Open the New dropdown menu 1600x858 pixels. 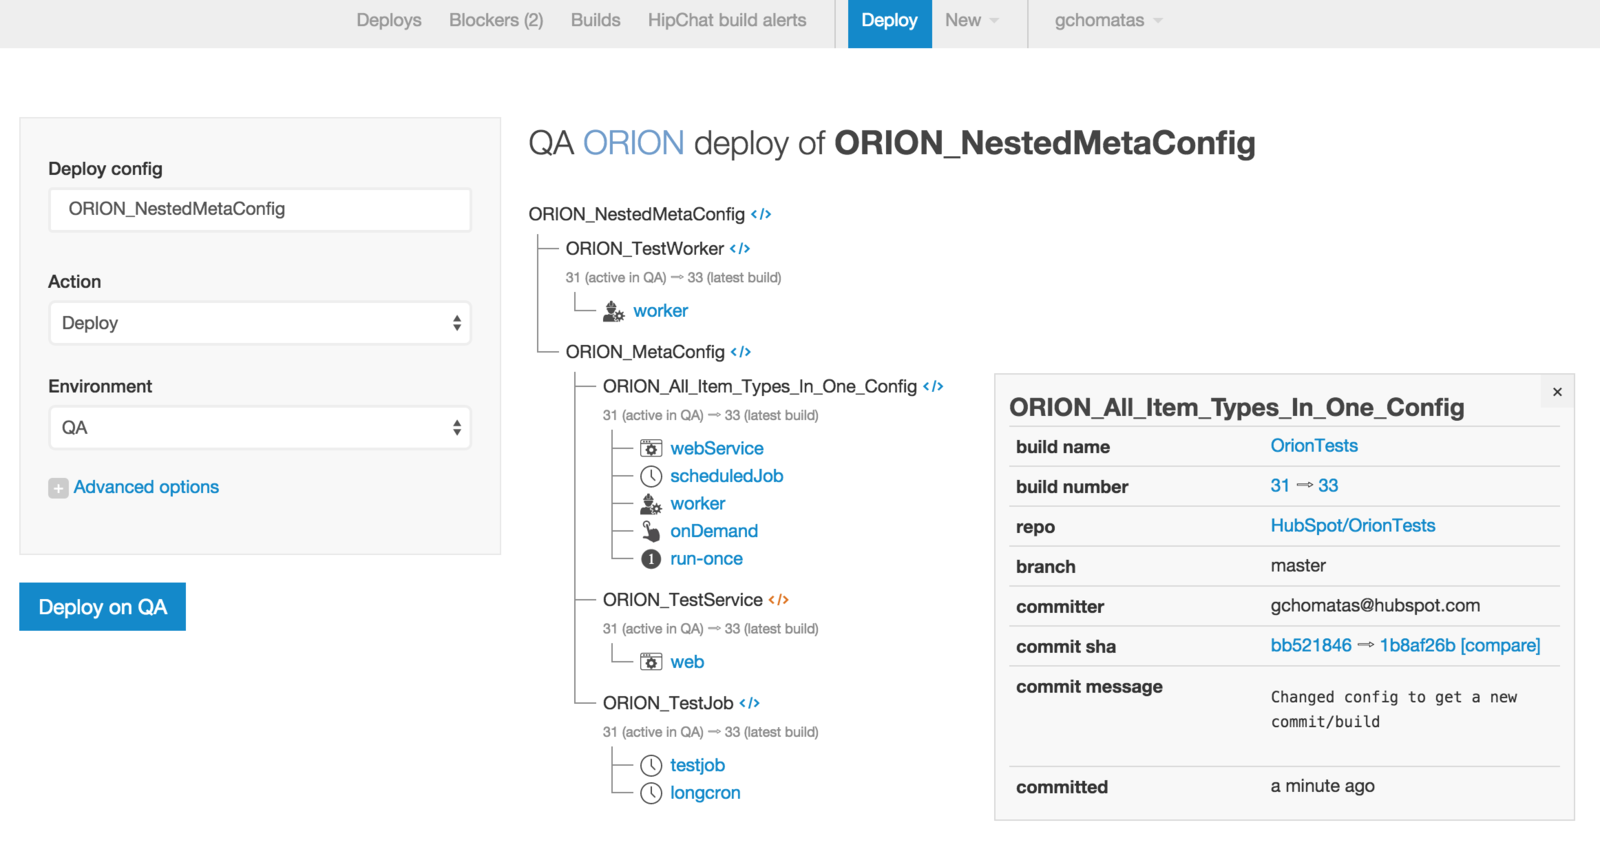coord(971,20)
